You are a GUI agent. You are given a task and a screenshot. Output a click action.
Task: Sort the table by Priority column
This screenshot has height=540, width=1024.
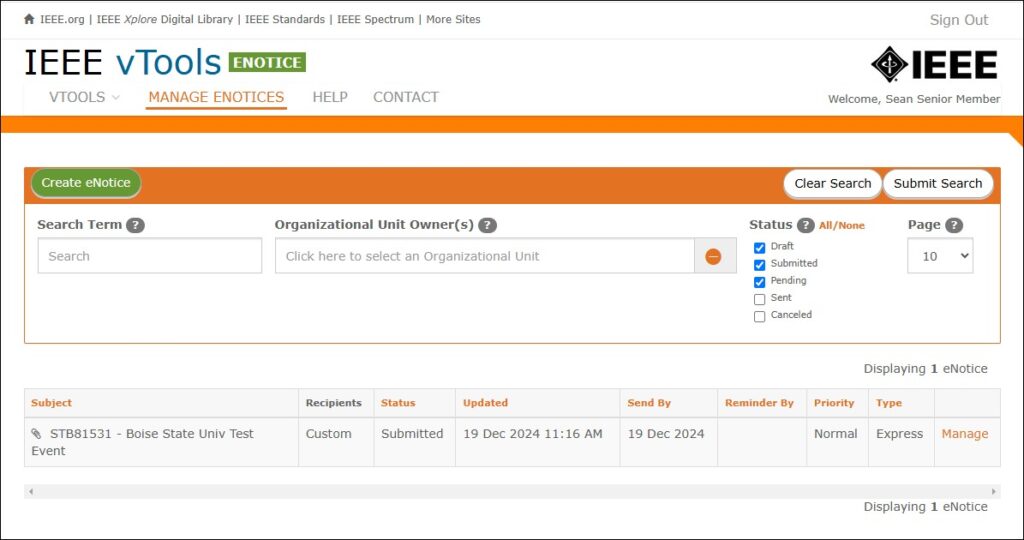coord(834,403)
